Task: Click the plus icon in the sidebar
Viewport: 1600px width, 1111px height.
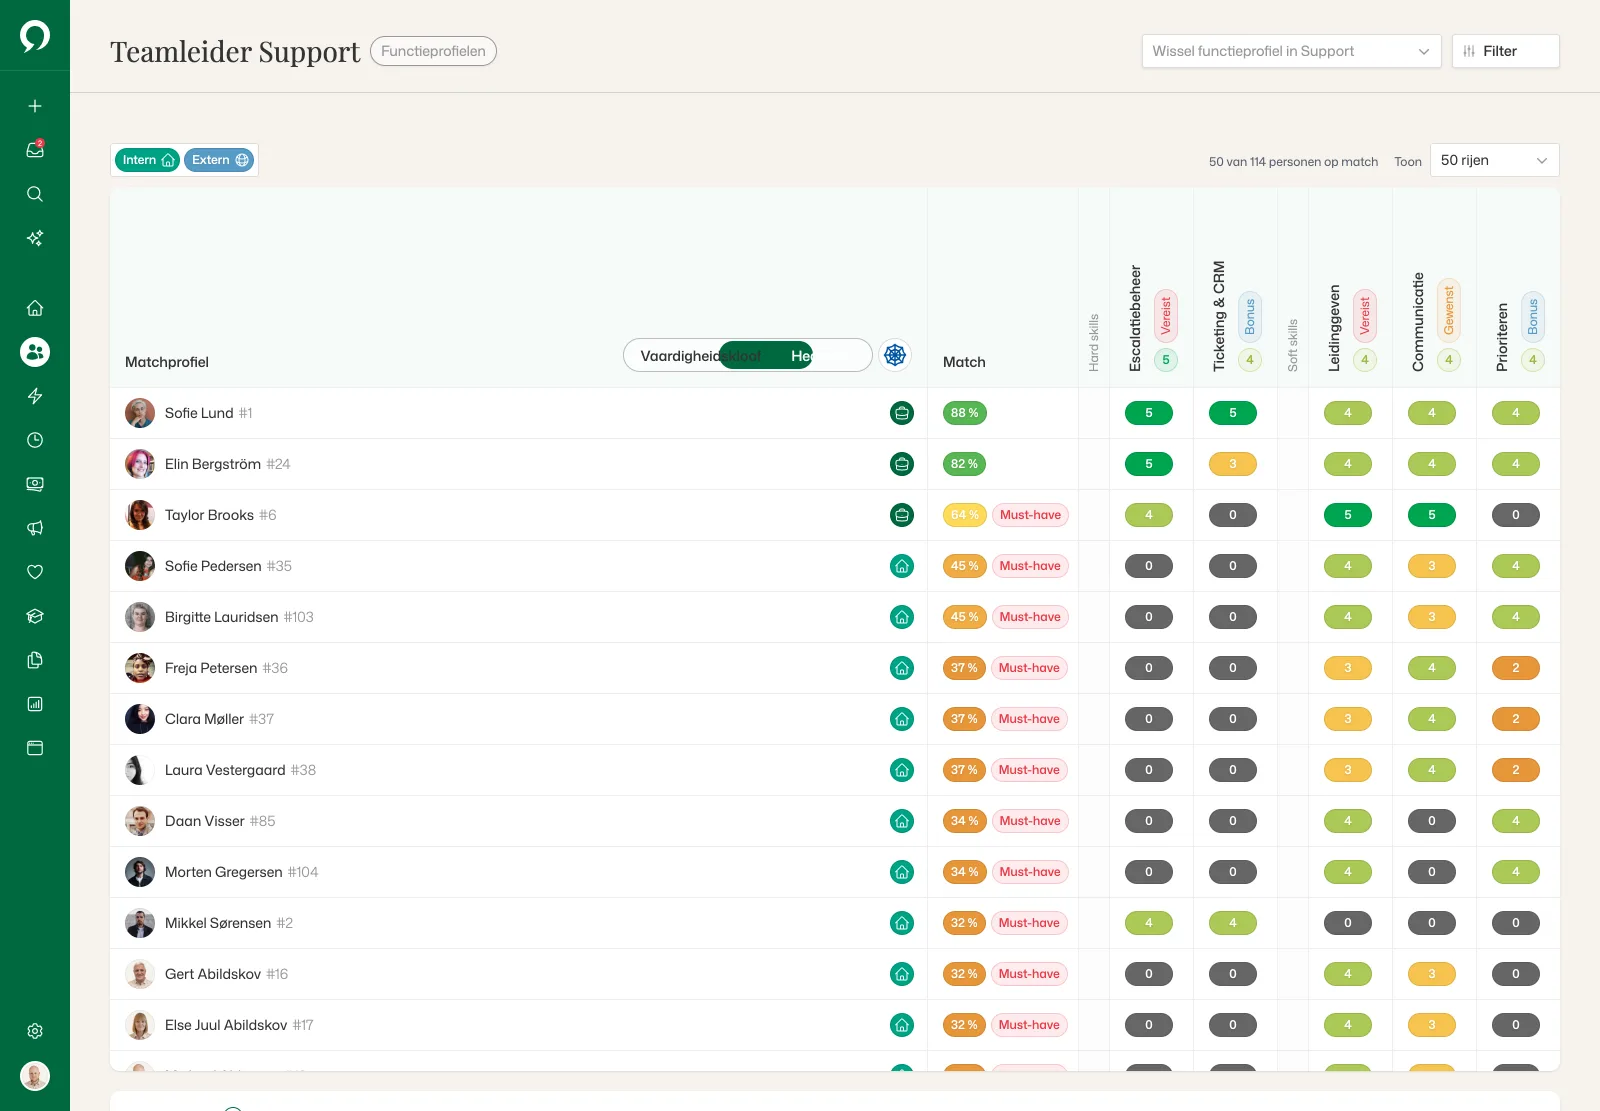Action: tap(35, 106)
